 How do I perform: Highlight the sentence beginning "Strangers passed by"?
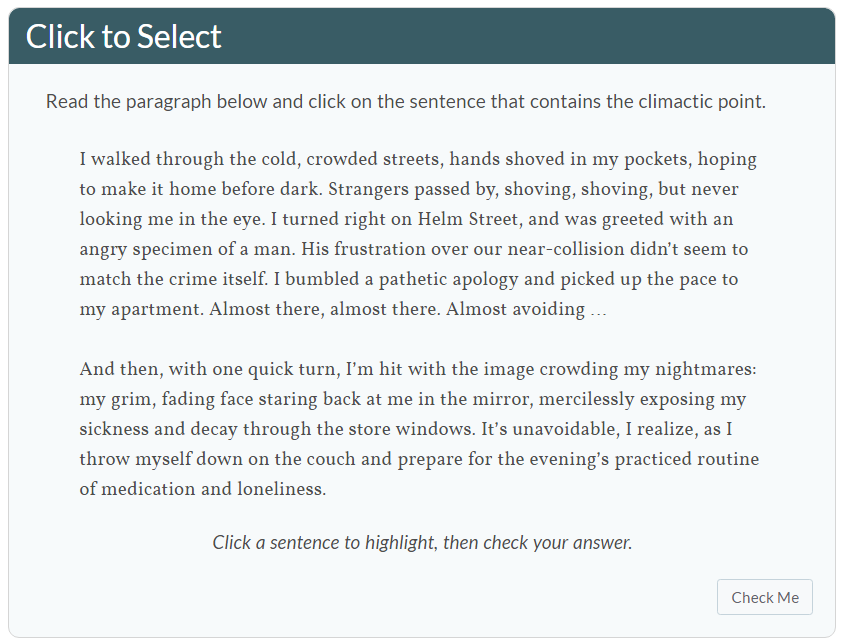[x=500, y=190]
